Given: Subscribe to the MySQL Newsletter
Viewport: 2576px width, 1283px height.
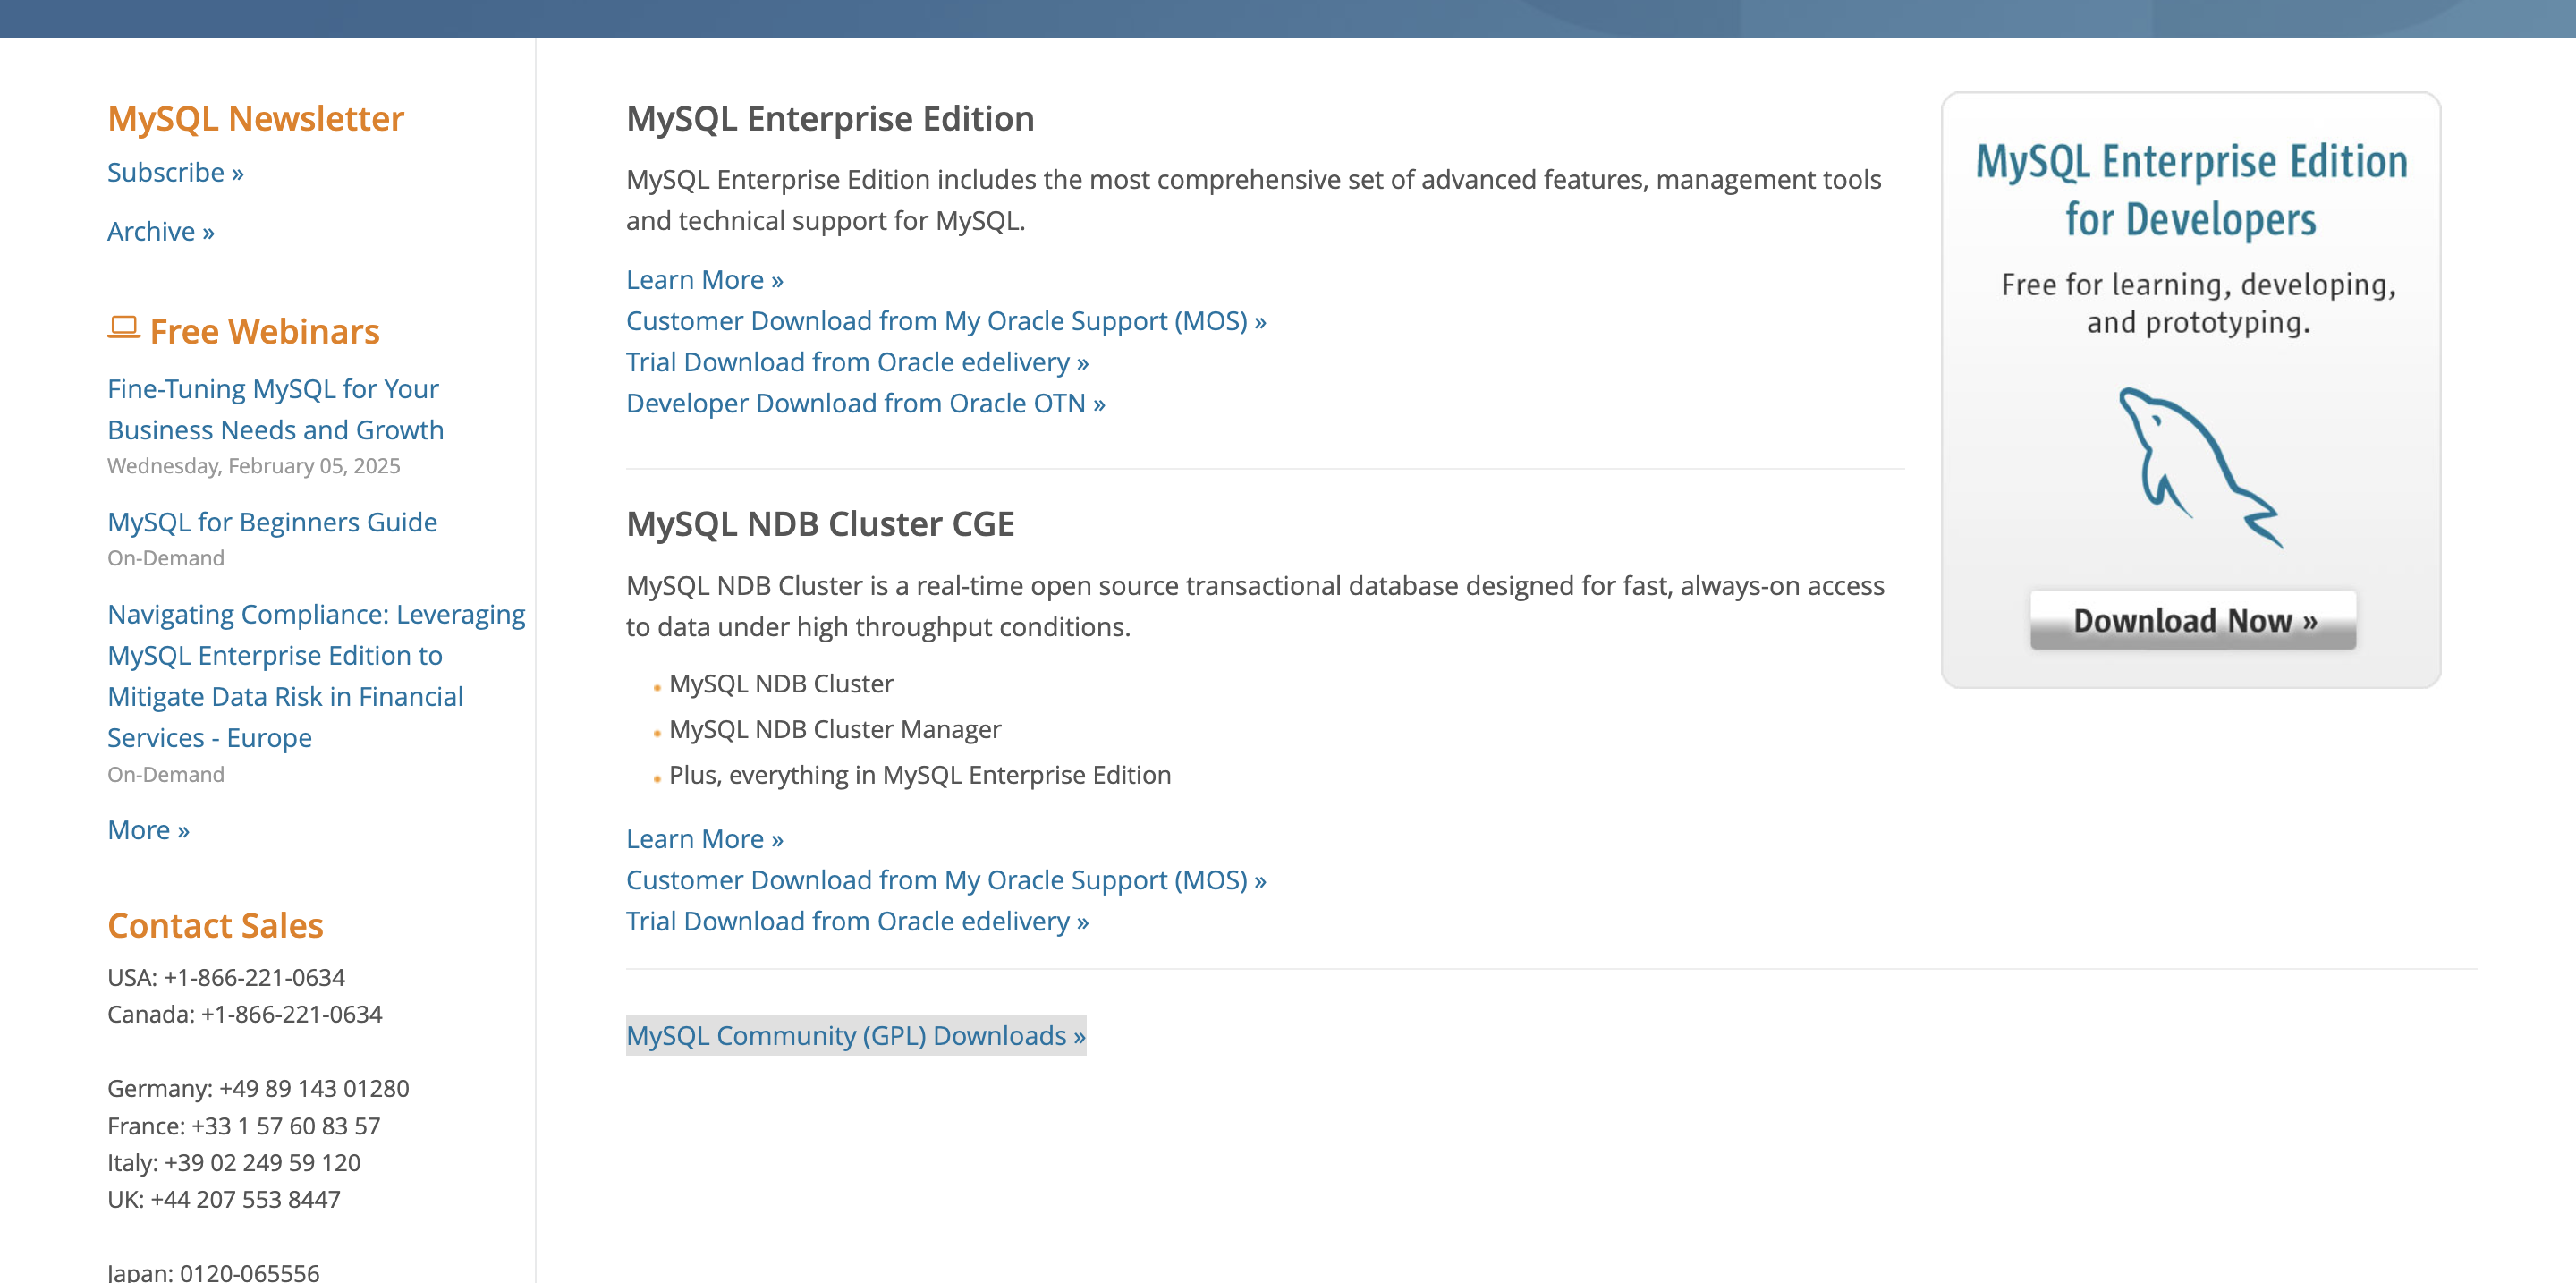Looking at the screenshot, I should 175,173.
